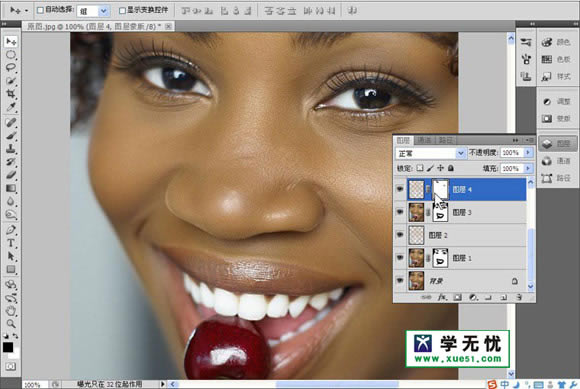The image size is (580, 389).
Task: Select the Blur tool
Action: (x=11, y=201)
